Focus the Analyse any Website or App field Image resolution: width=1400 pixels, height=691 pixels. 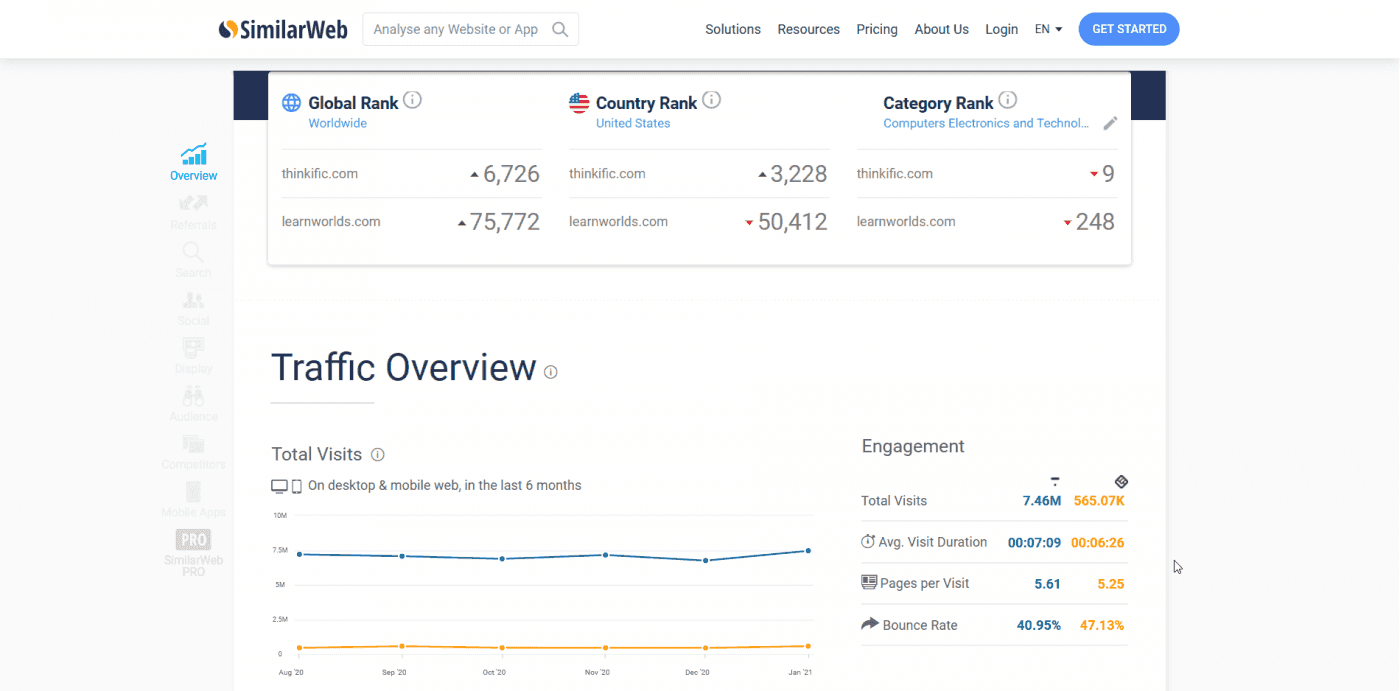pos(470,29)
